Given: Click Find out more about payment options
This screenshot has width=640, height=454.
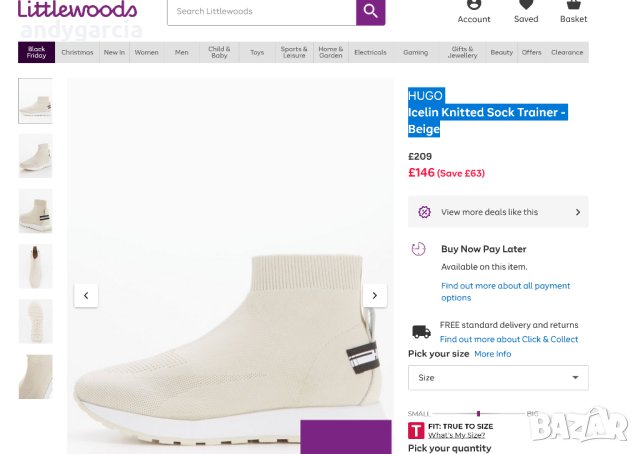Looking at the screenshot, I should [x=505, y=291].
